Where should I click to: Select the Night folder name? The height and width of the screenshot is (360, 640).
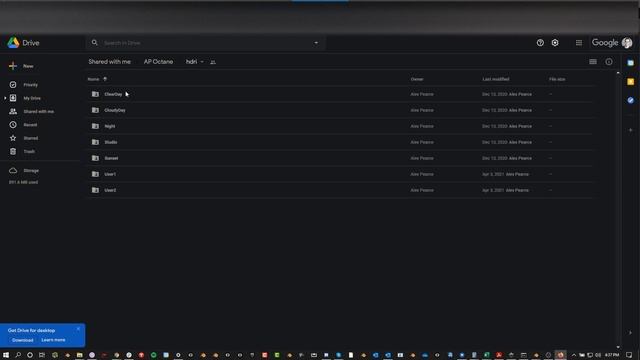point(110,126)
